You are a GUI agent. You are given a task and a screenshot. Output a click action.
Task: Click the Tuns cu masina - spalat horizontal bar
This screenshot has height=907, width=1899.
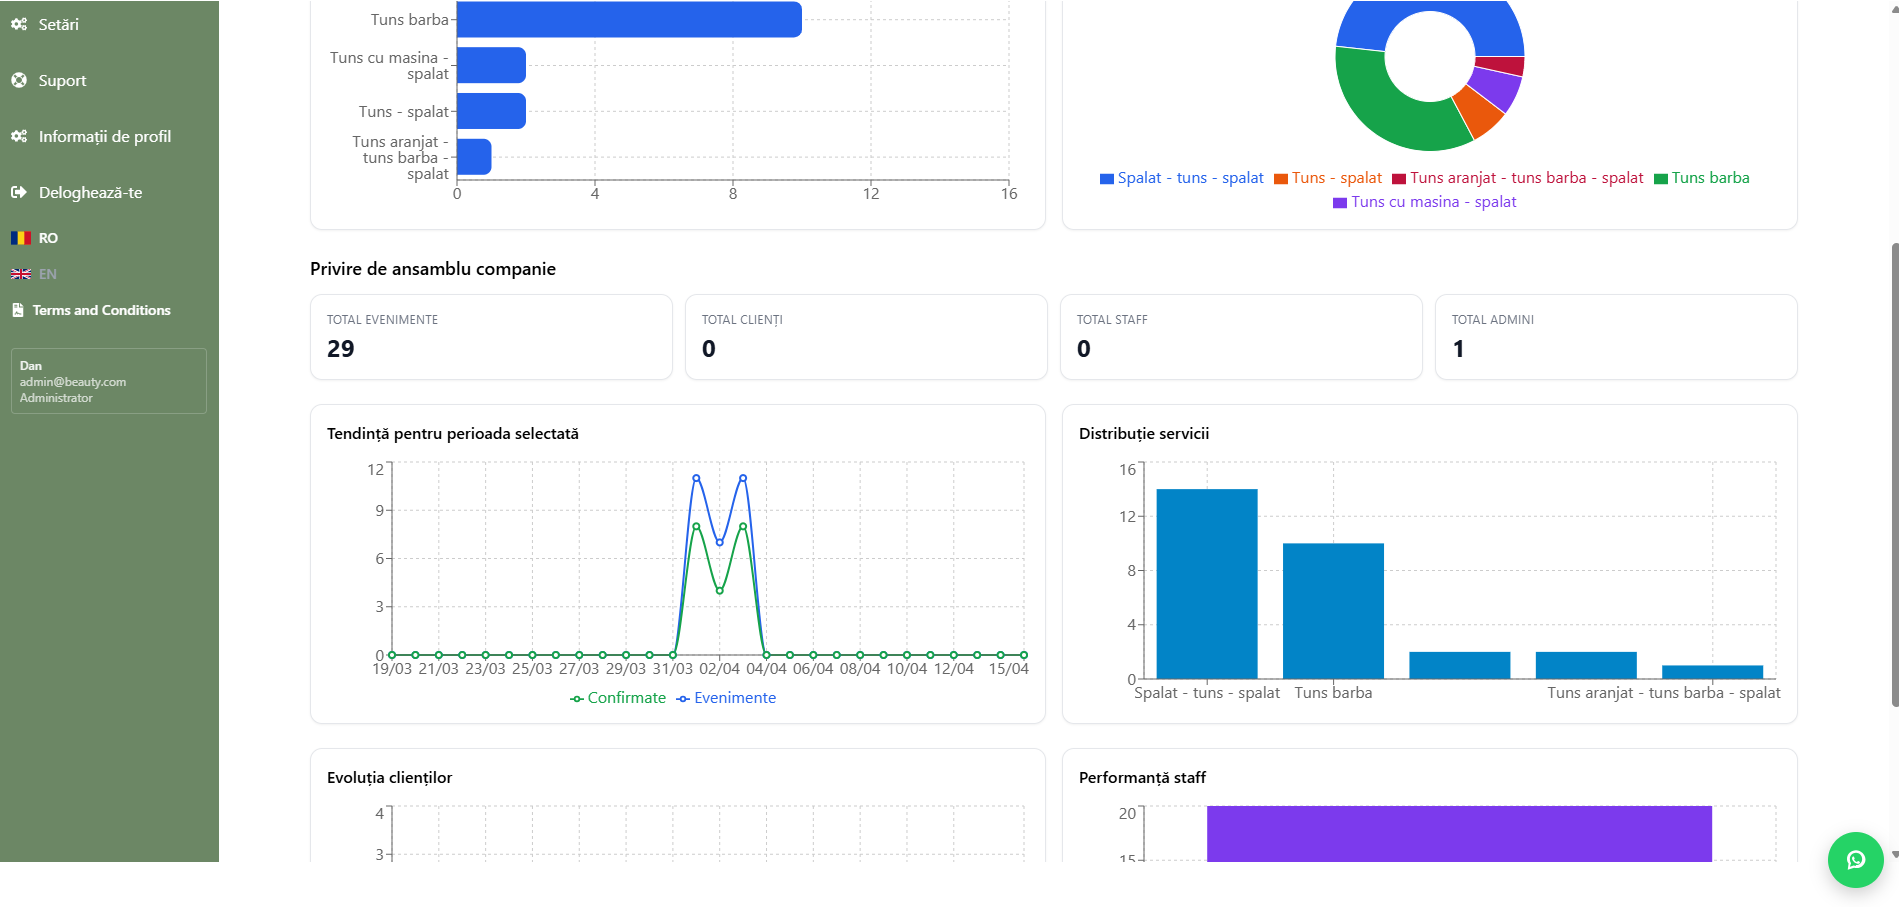(491, 65)
